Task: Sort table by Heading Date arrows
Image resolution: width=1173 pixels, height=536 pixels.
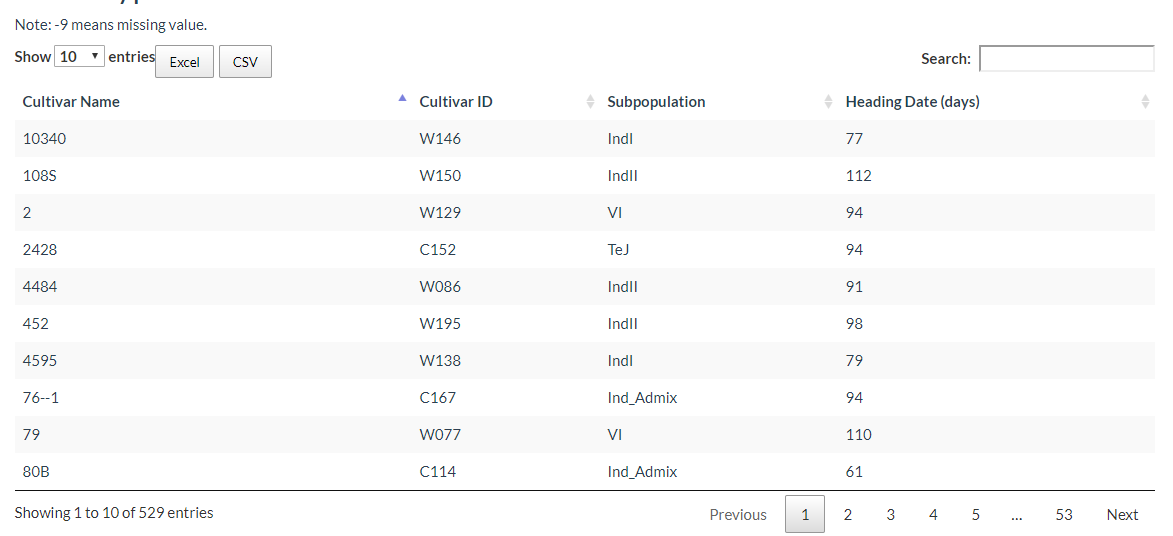Action: (x=1145, y=102)
